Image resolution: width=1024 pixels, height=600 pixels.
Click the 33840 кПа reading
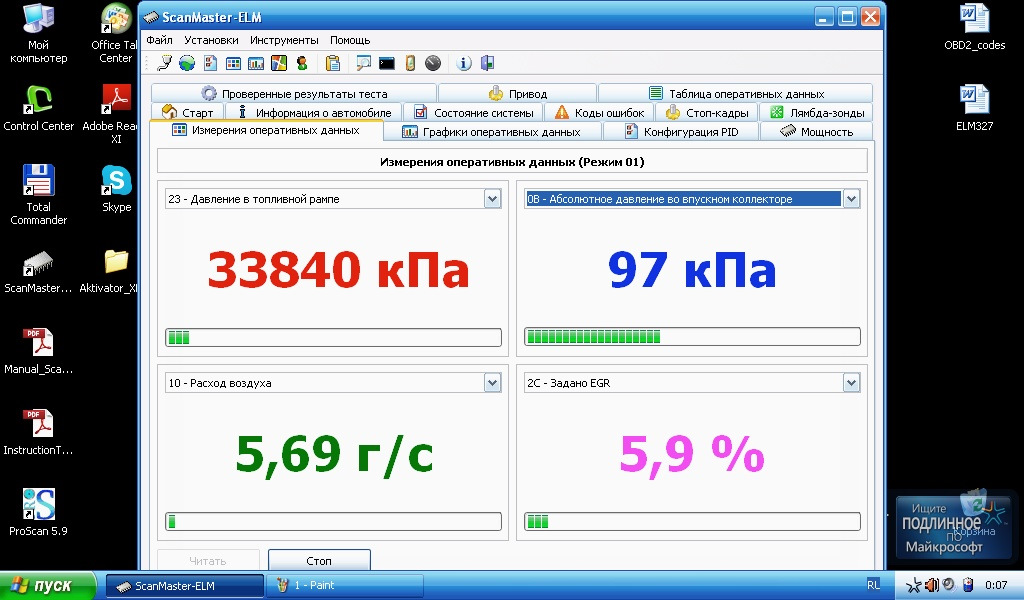coord(338,270)
